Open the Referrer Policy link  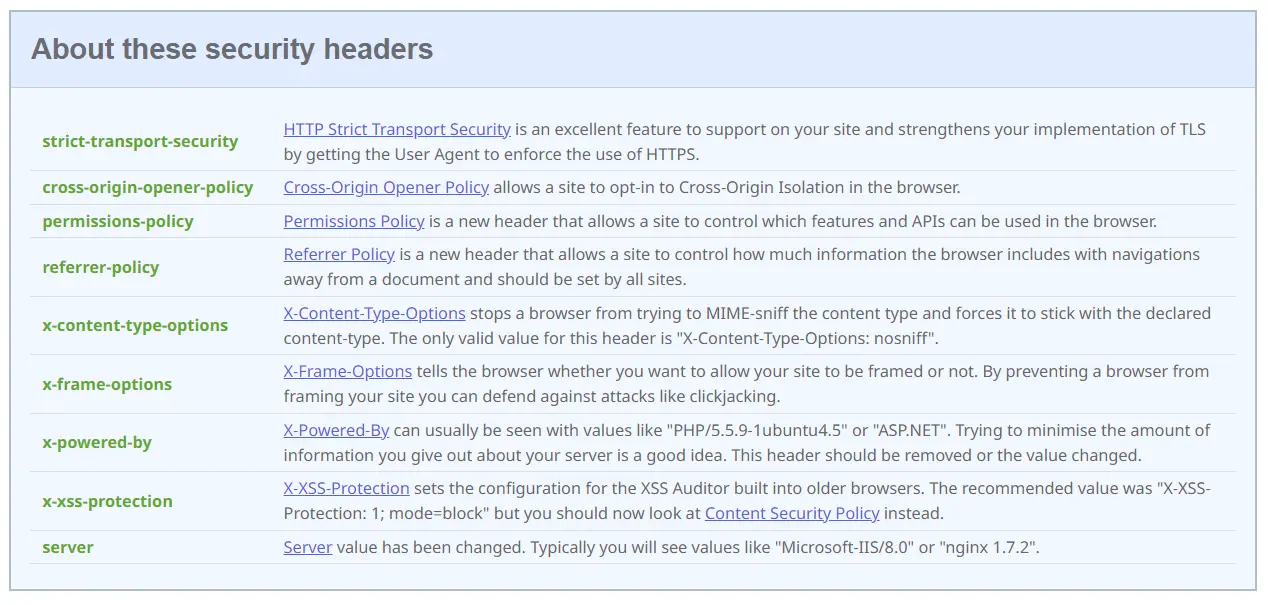339,255
